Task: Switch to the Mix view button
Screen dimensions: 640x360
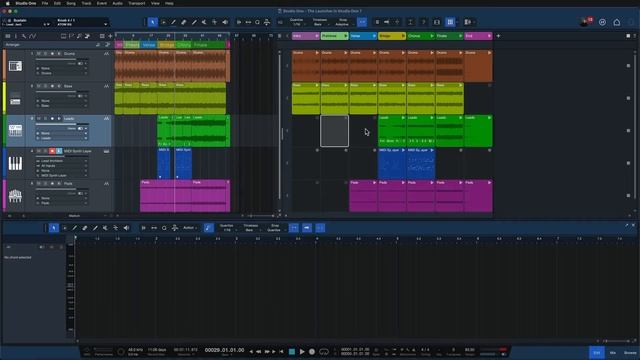Action: click(613, 352)
